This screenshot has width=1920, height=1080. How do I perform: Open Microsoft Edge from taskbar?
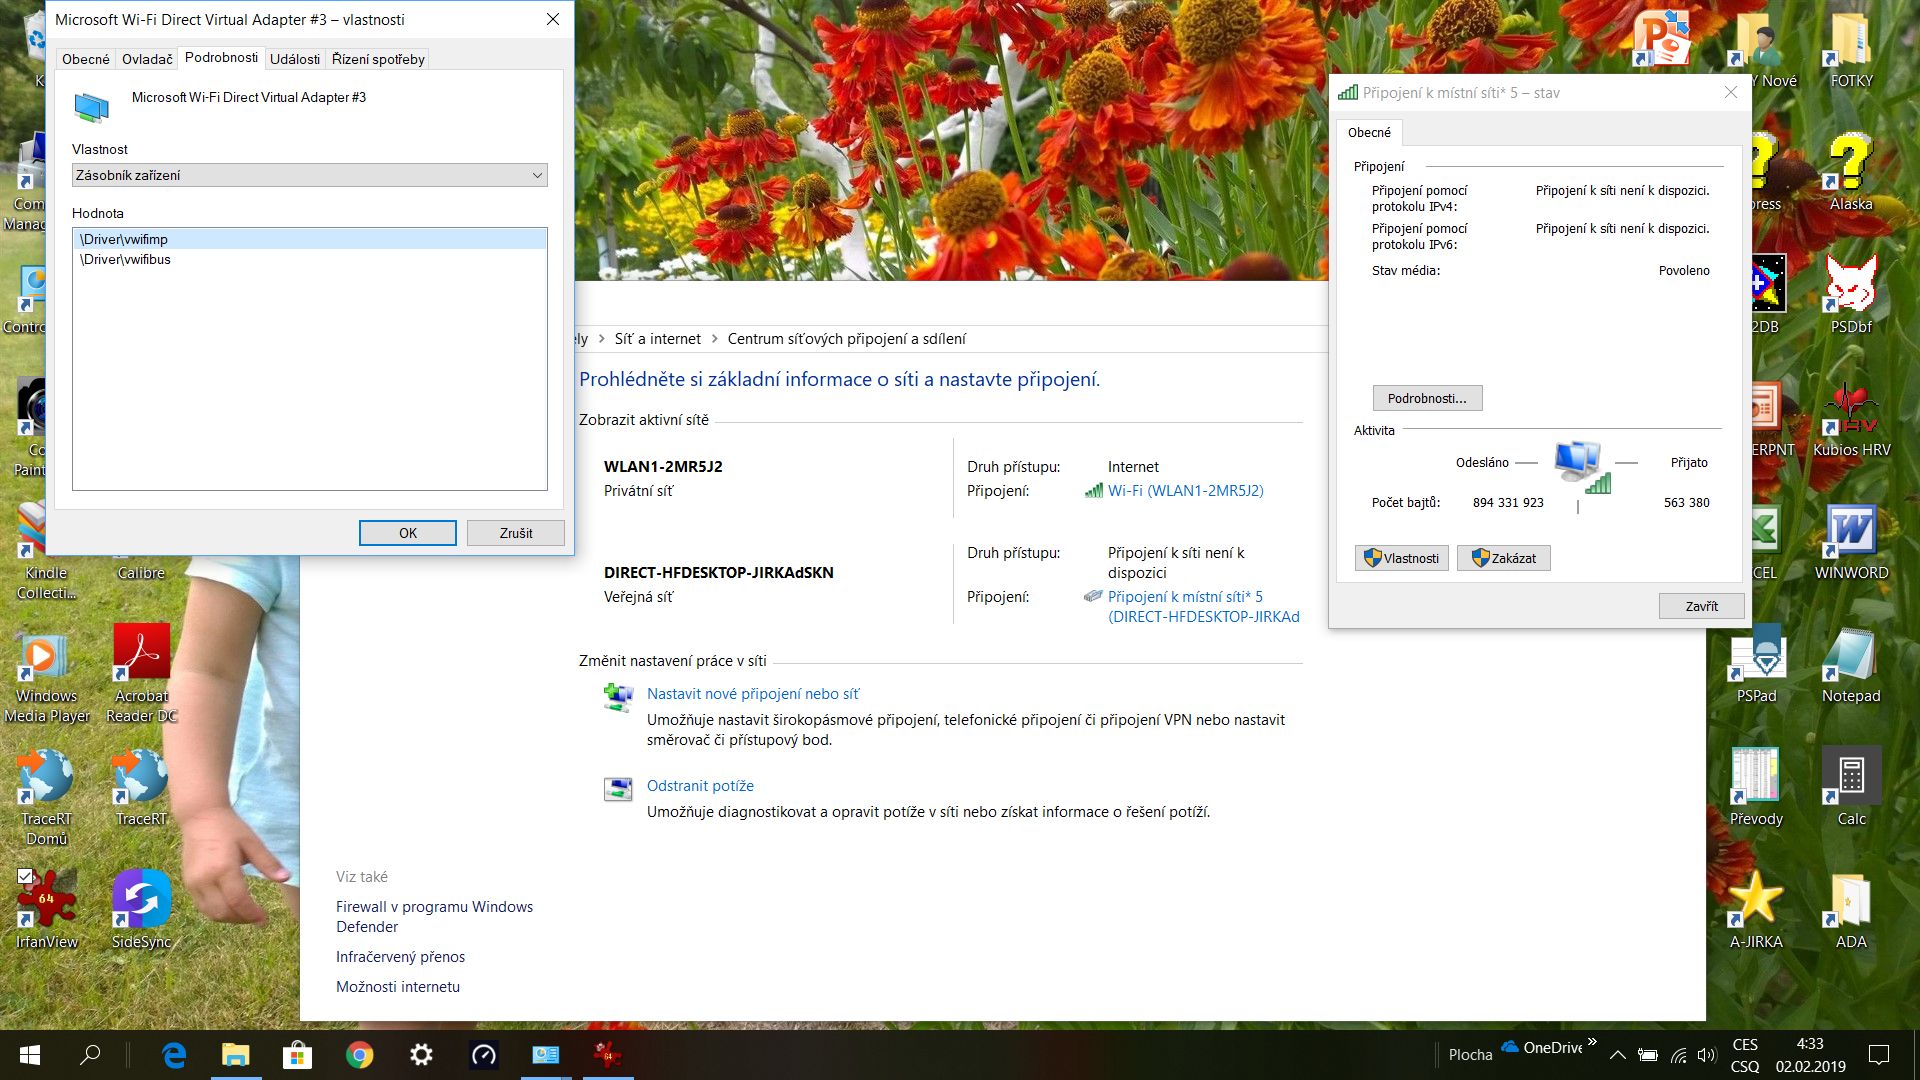tap(174, 1054)
